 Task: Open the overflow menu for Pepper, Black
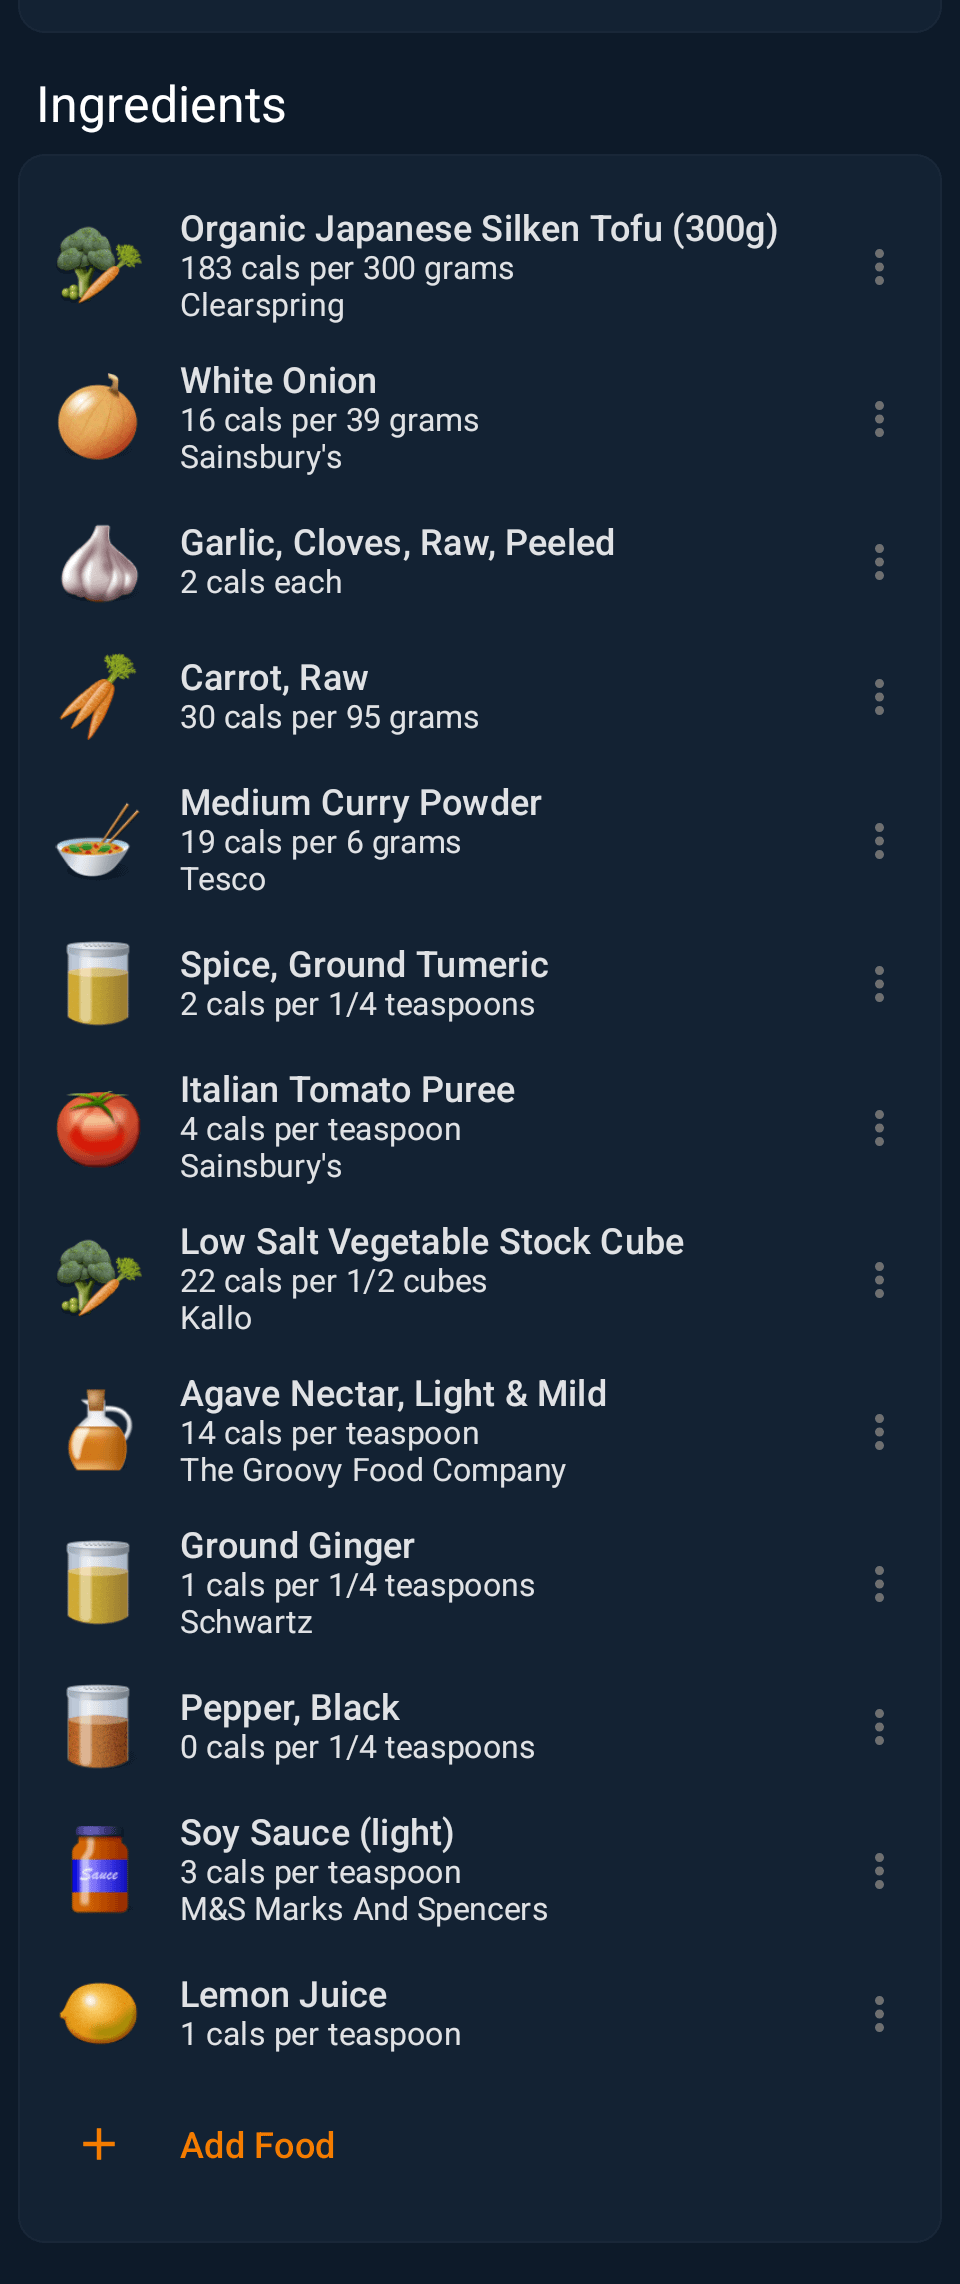[879, 1727]
